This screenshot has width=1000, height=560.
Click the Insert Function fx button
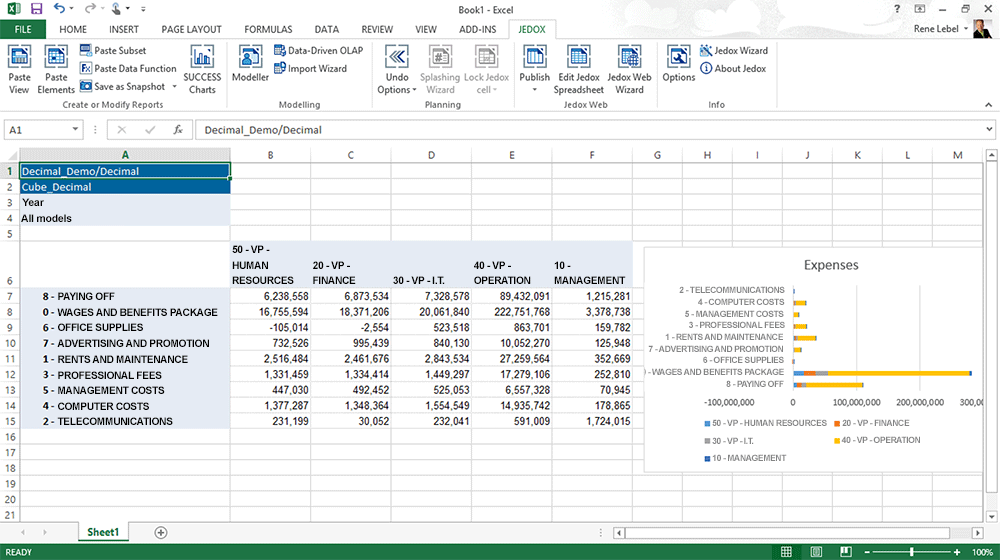(x=178, y=129)
